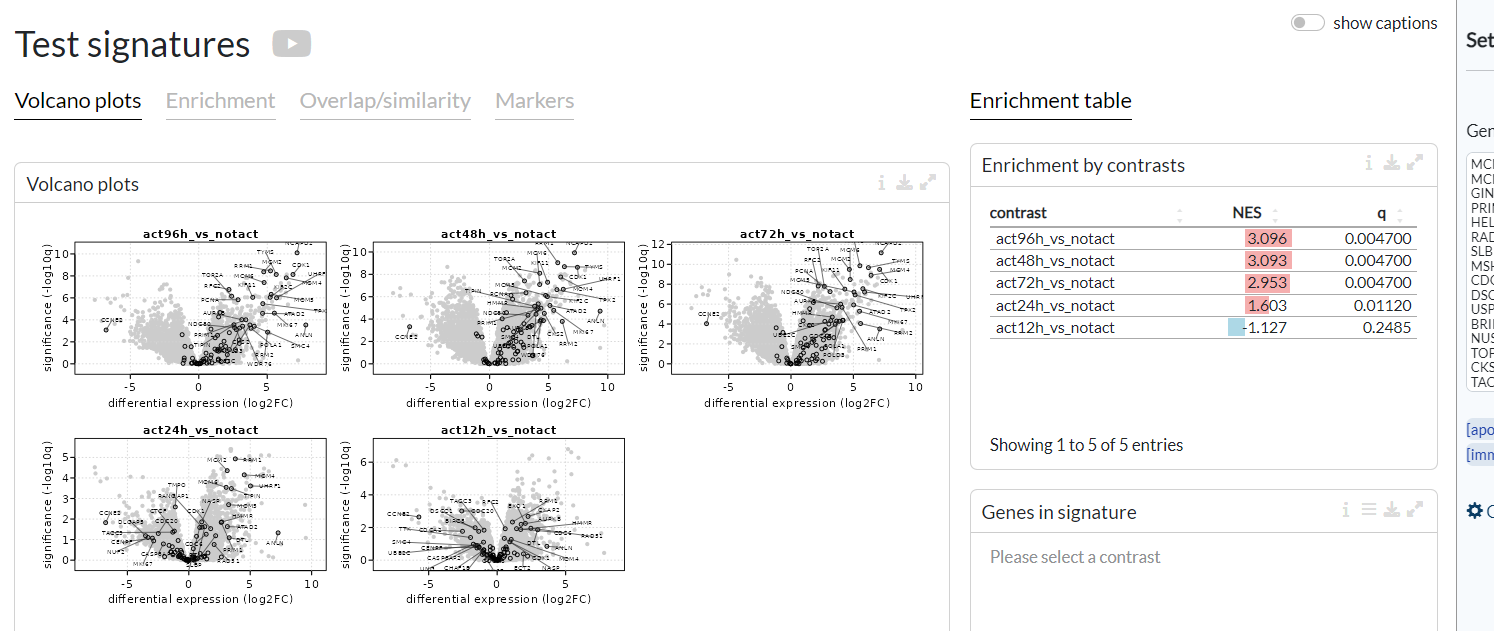Sort the table by the NES column
Image resolution: width=1494 pixels, height=631 pixels.
coord(1247,212)
